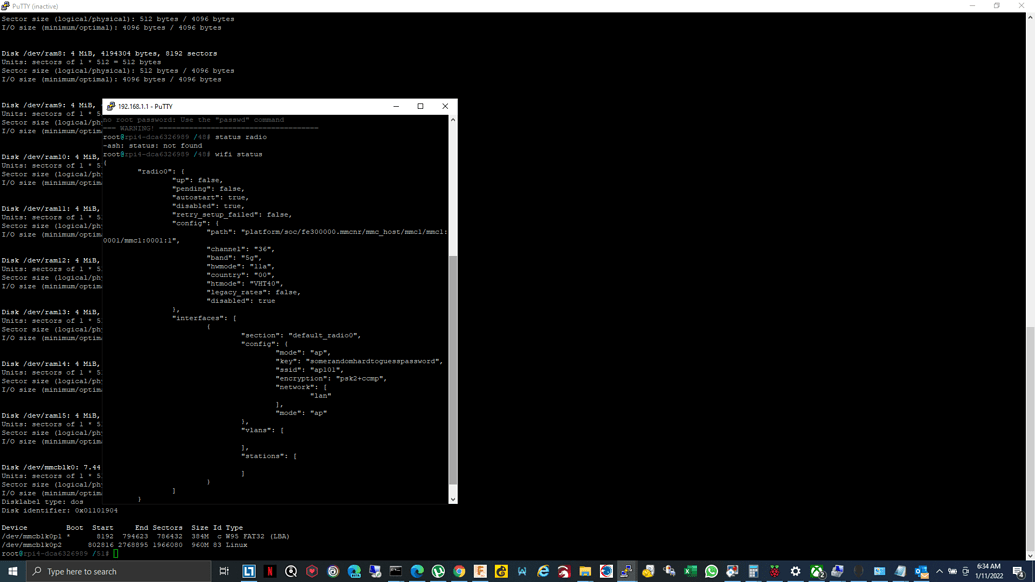This screenshot has height=582, width=1035.
Task: Open Netflix from the taskbar
Action: (270, 572)
